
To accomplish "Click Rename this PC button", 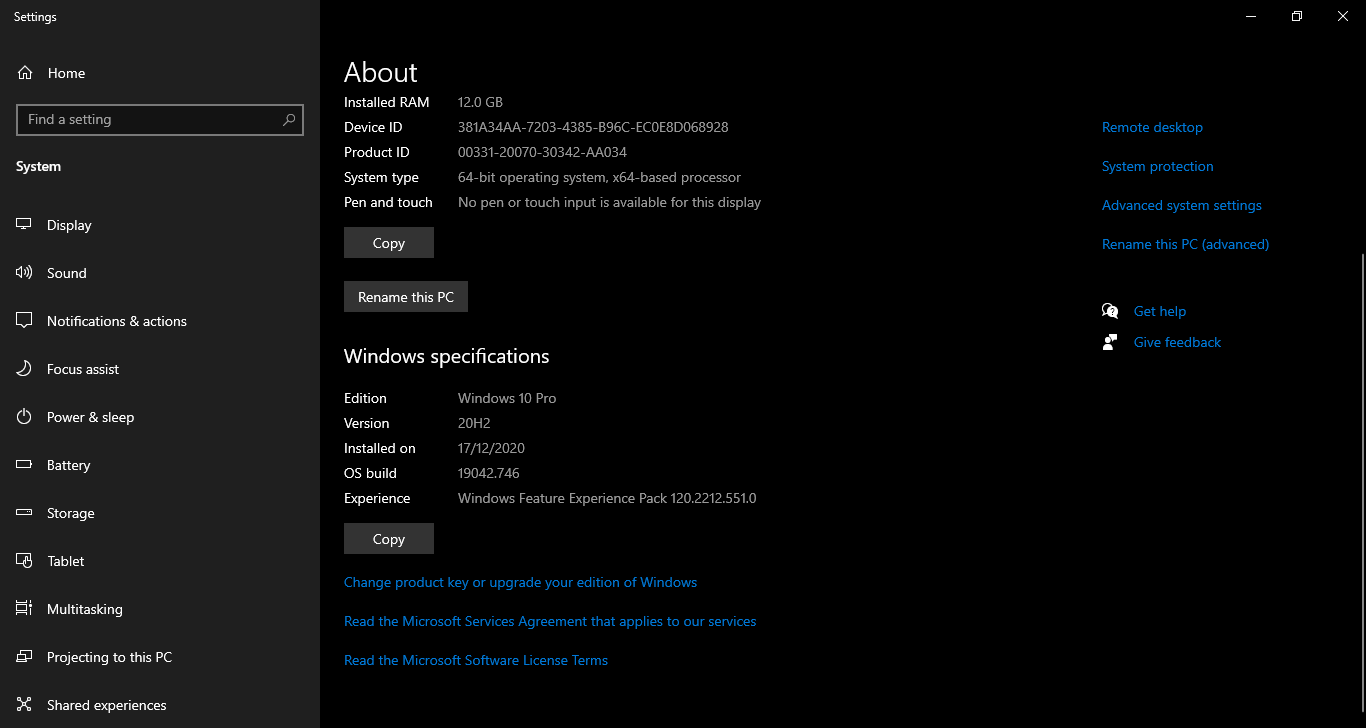I will (406, 297).
